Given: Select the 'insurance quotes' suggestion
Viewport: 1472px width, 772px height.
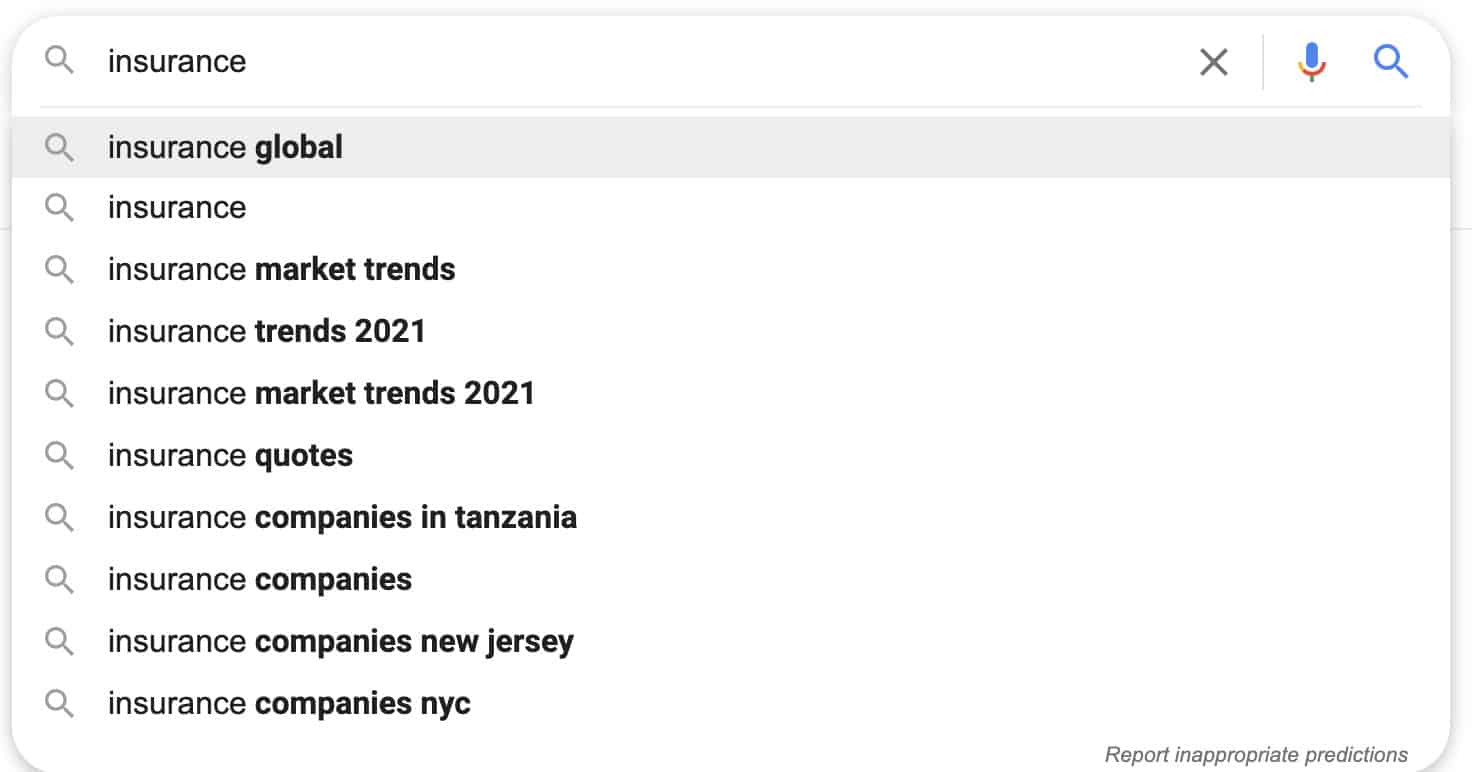Looking at the screenshot, I should 229,455.
